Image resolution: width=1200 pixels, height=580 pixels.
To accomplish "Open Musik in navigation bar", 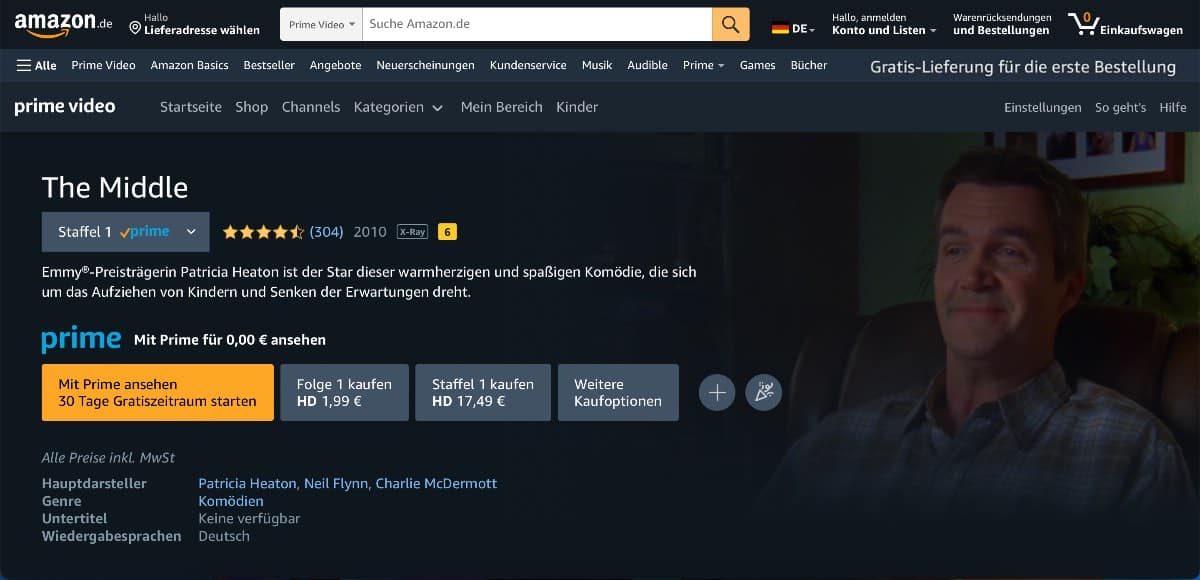I will pyautogui.click(x=597, y=65).
